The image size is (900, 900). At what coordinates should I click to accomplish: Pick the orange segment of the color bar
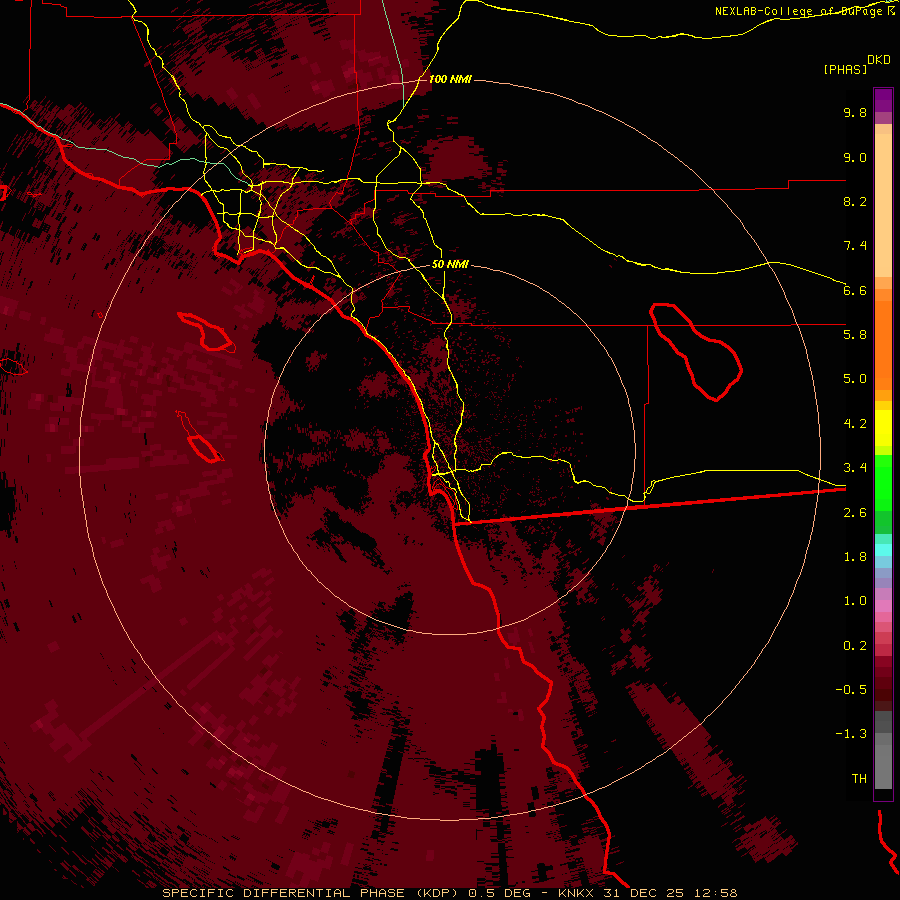(883, 345)
